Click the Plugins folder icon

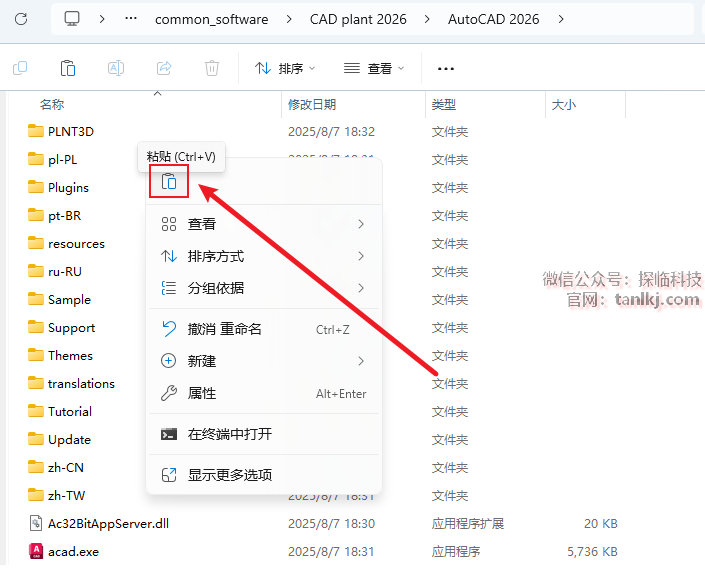[36, 187]
